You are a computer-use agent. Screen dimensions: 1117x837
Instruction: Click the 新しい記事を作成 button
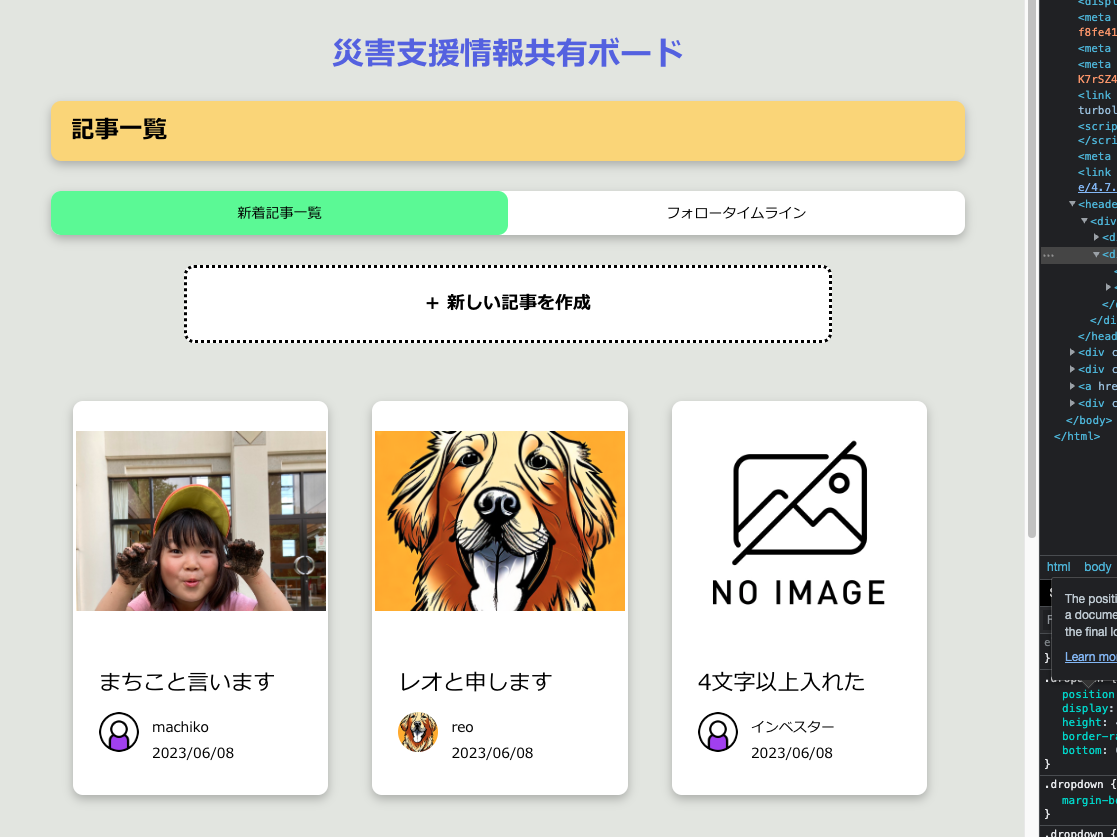506,302
